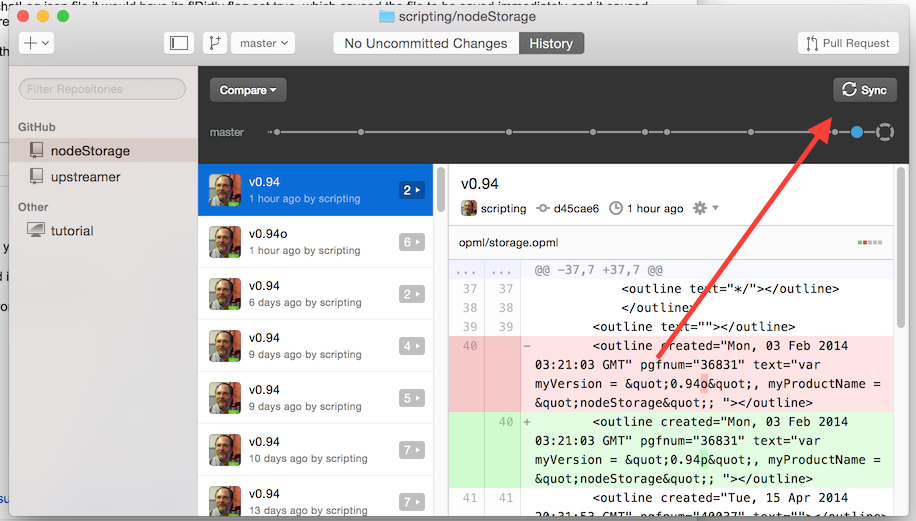Screen dimensions: 916x521
Task: Select the v0.94 commit from 13 days ago
Action: (x=317, y=501)
